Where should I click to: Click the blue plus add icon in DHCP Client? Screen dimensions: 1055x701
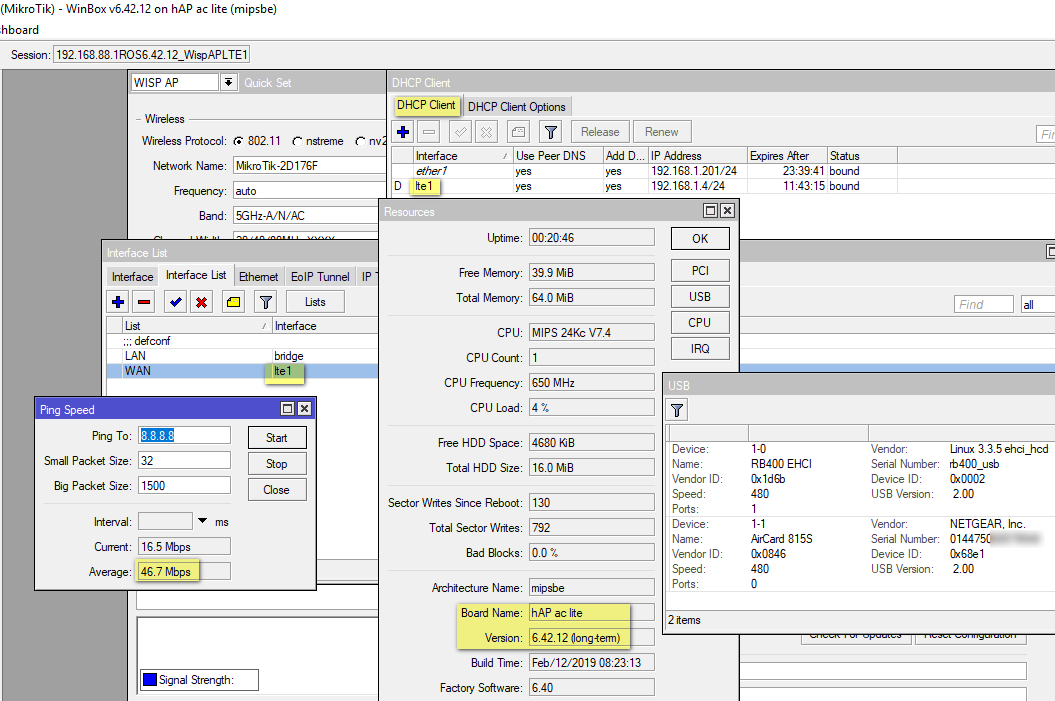coord(403,132)
